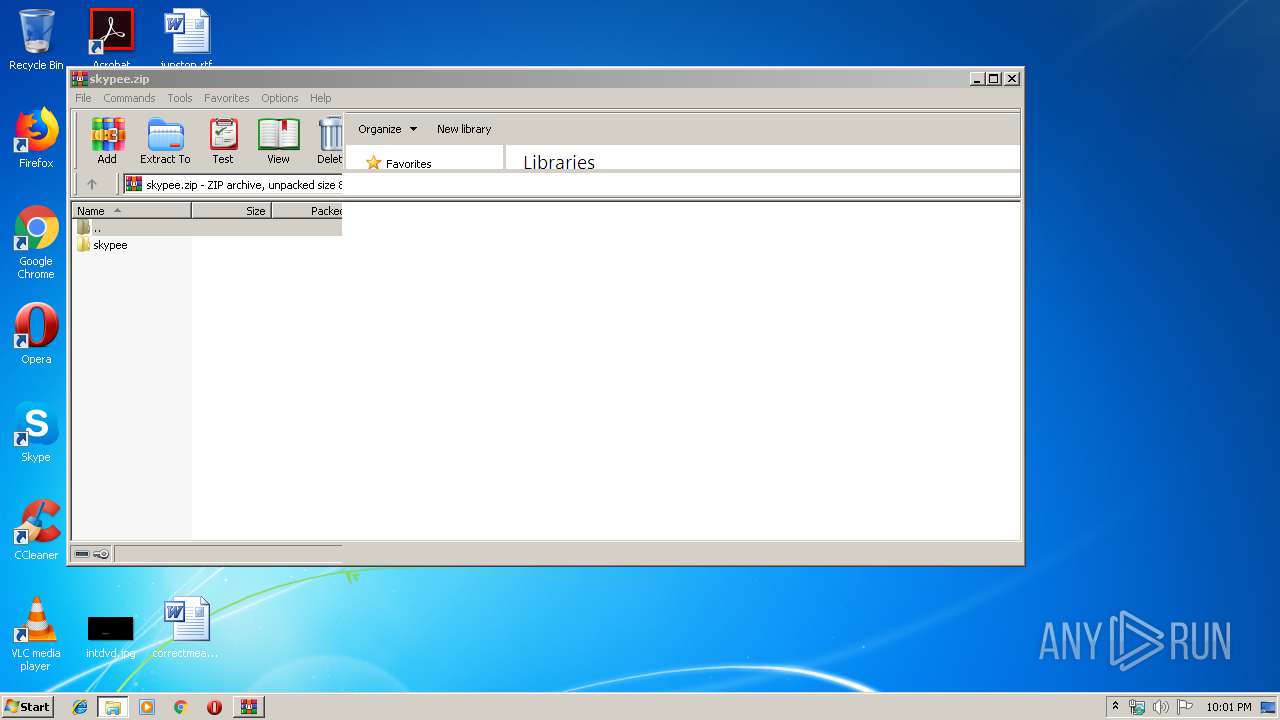This screenshot has width=1280, height=720.
Task: Click the View file icon
Action: tap(278, 141)
